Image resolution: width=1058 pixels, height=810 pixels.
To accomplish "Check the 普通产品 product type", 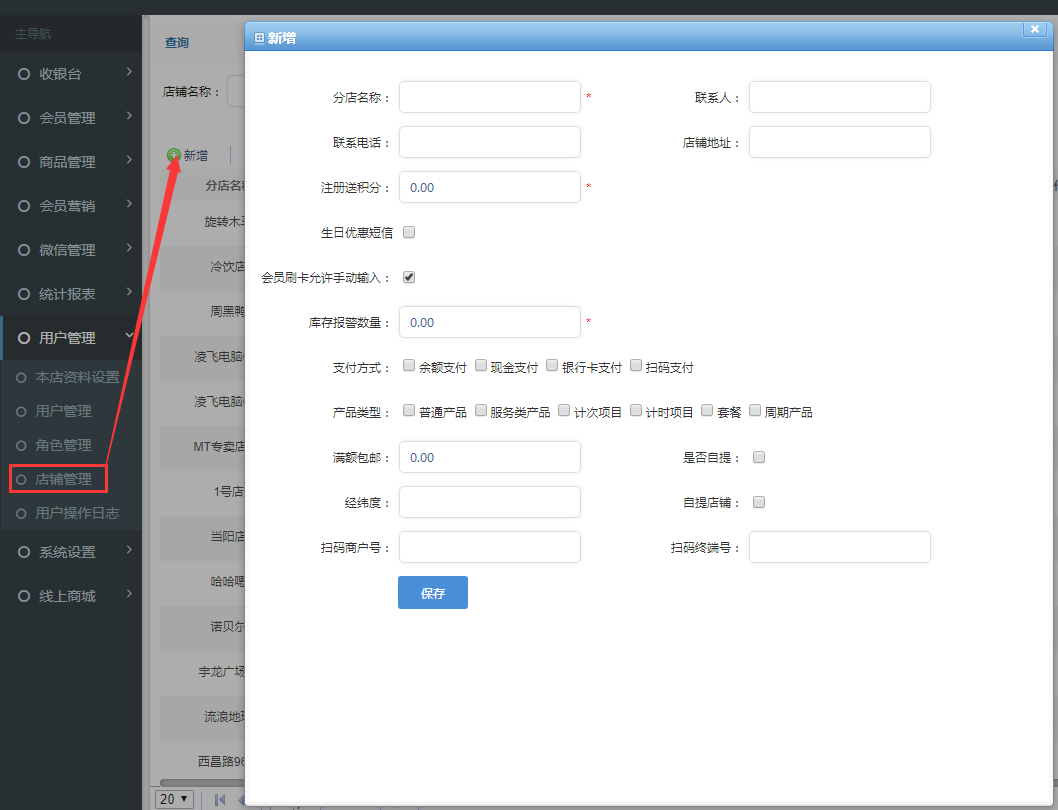I will click(x=409, y=410).
